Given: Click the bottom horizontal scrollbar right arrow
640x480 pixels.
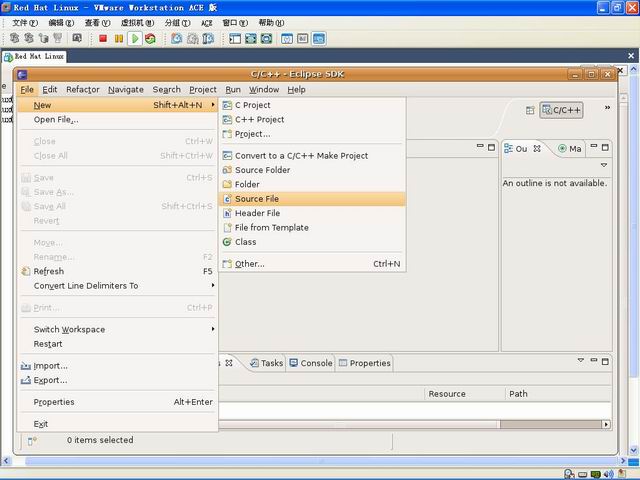Looking at the screenshot, I should (606, 424).
